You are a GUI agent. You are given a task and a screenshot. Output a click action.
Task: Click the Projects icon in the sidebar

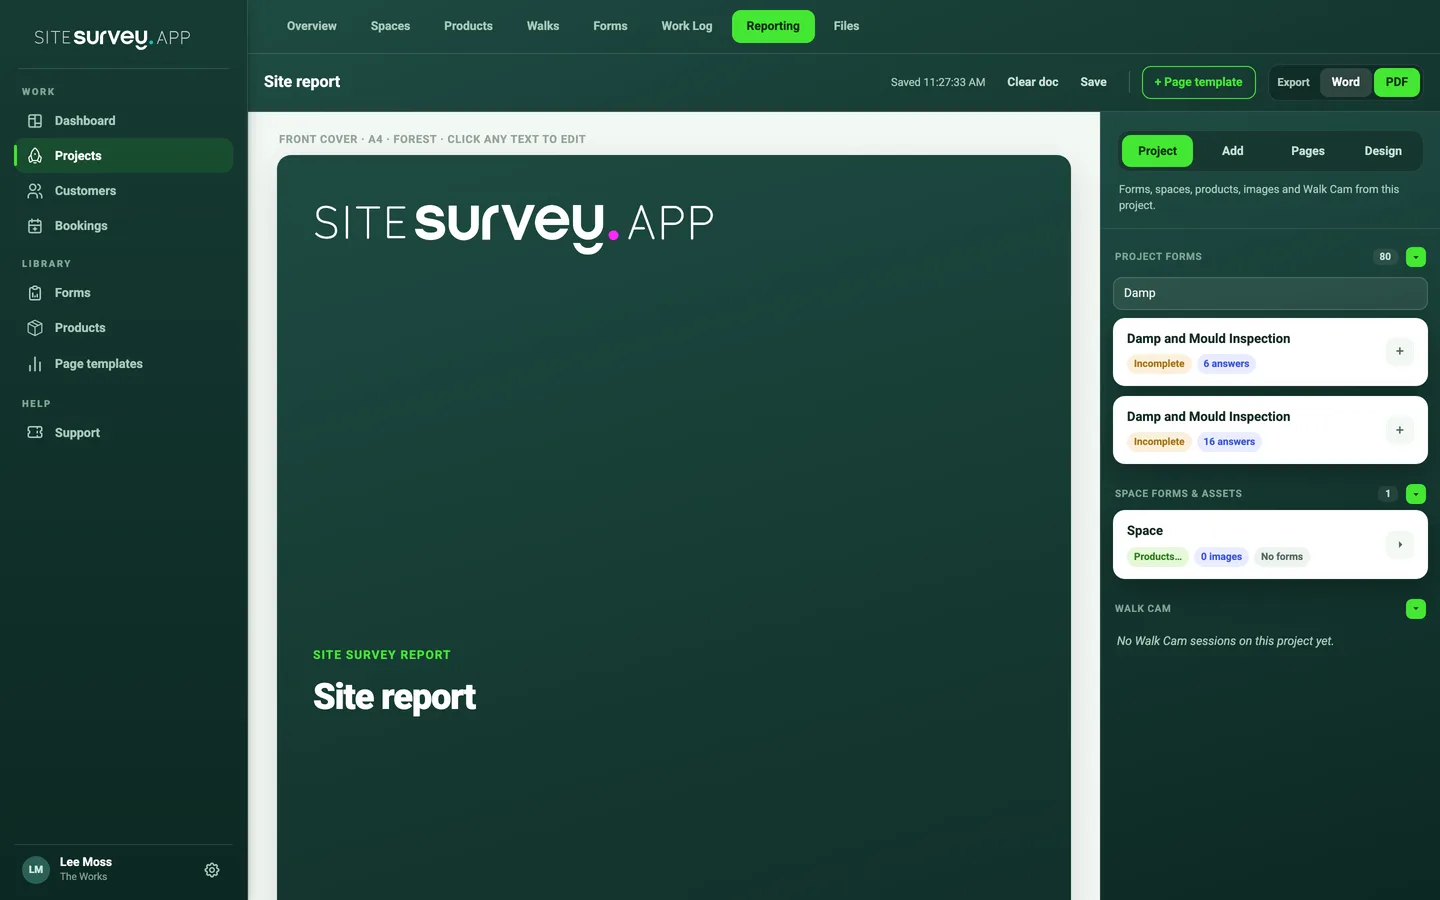point(35,156)
